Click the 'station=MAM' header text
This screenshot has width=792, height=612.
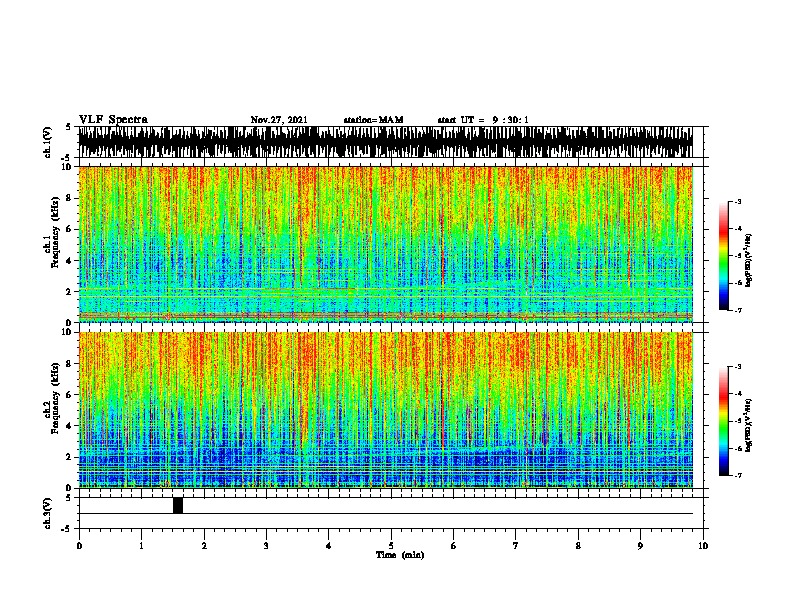(373, 120)
